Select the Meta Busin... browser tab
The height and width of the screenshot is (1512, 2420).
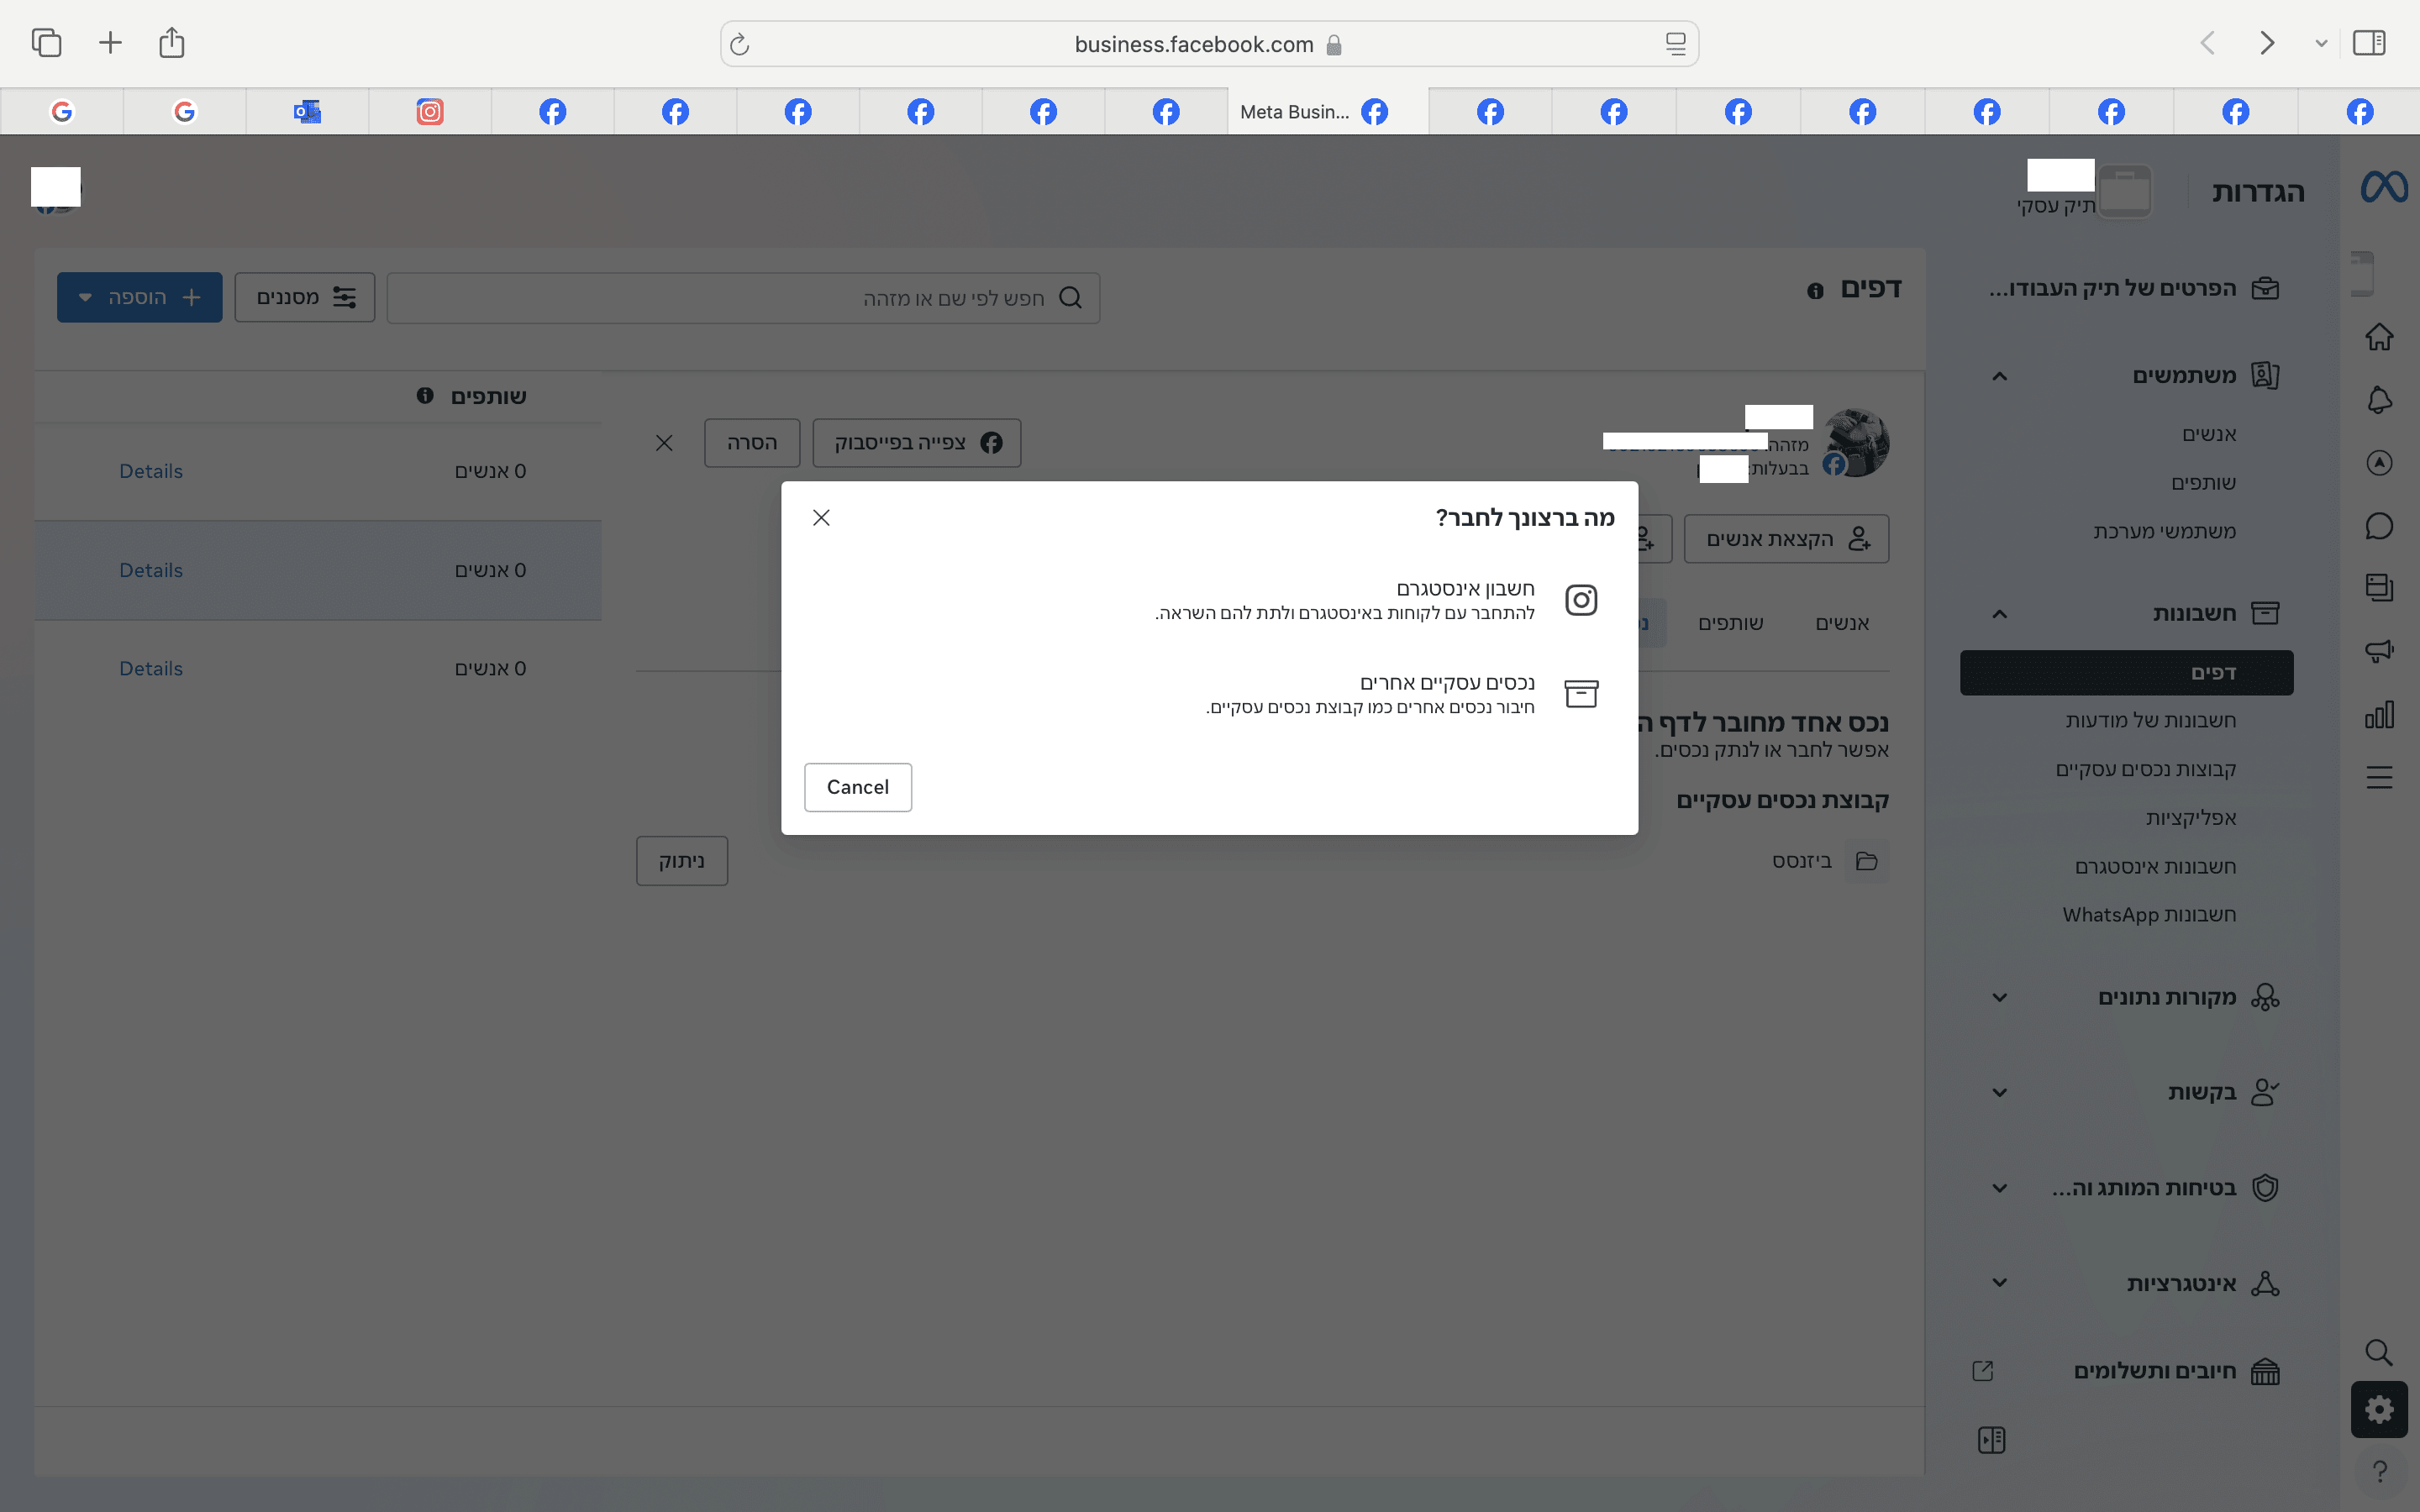click(x=1328, y=111)
